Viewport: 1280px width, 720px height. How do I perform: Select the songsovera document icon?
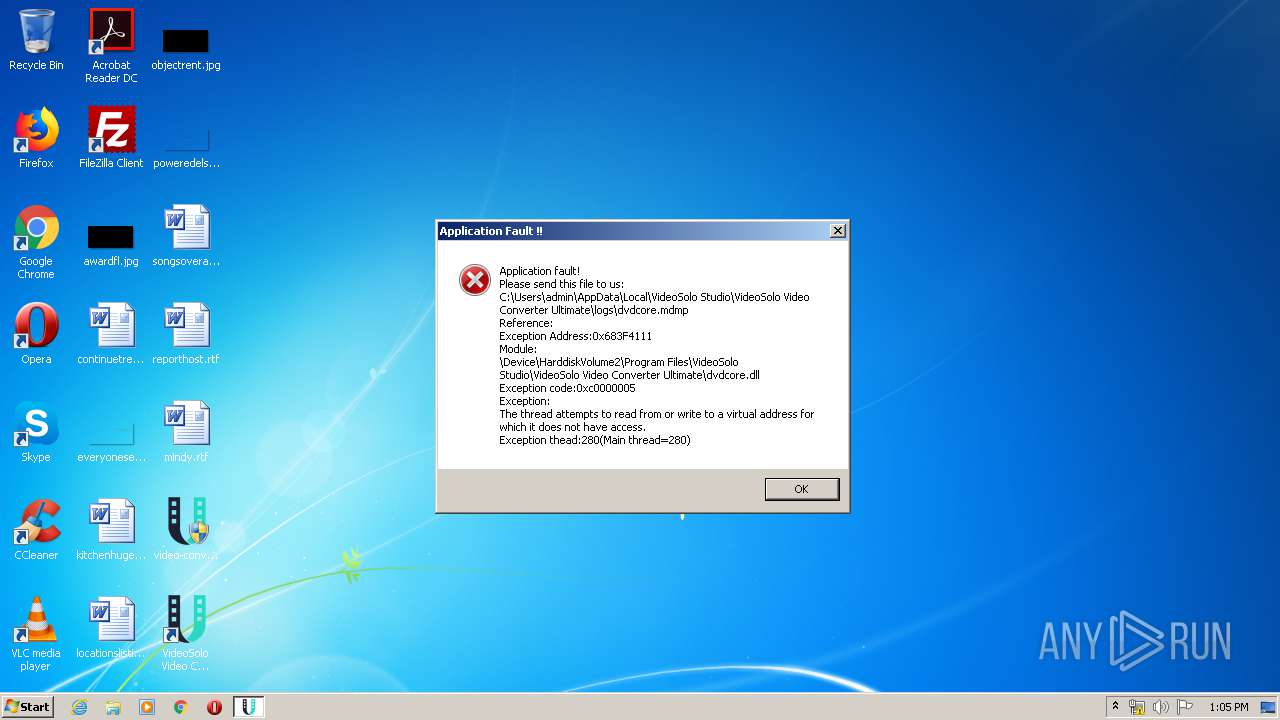186,236
